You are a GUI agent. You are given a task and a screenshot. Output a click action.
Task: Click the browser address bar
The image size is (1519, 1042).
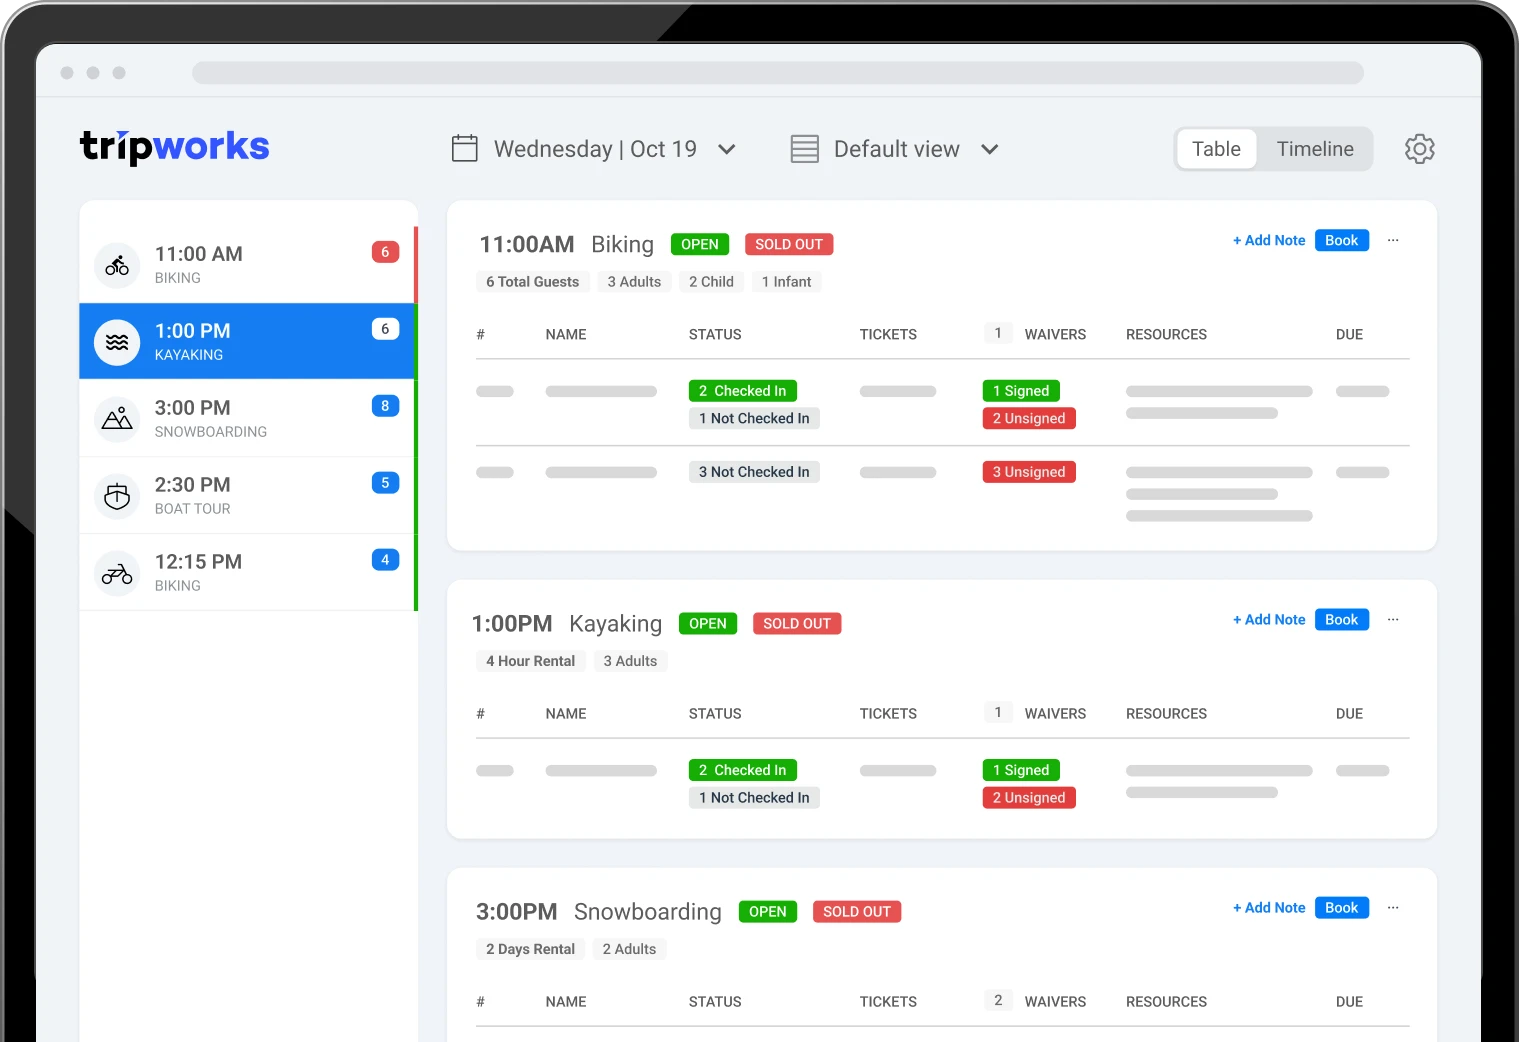click(x=778, y=73)
